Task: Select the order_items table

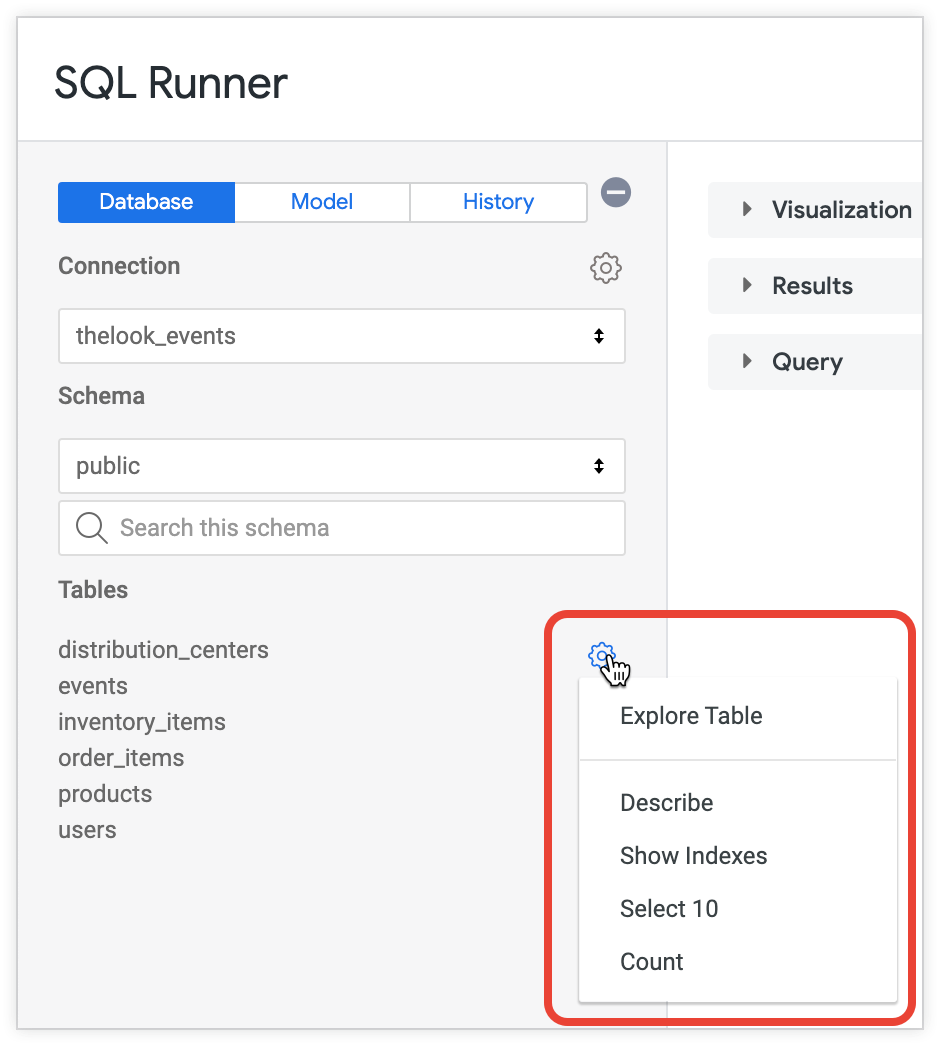Action: [121, 758]
